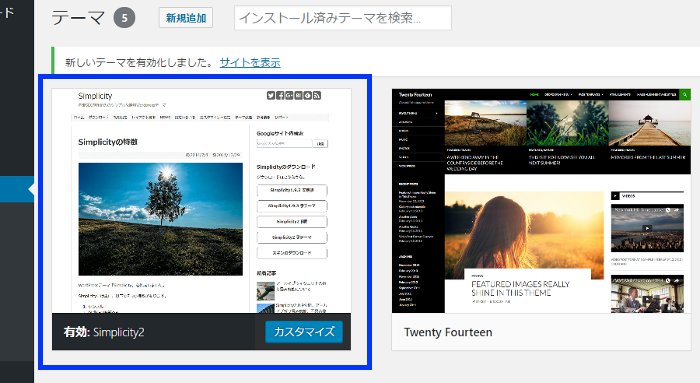700x383 pixels.
Task: Click the Twenty Fourteen theme name
Action: click(x=448, y=332)
